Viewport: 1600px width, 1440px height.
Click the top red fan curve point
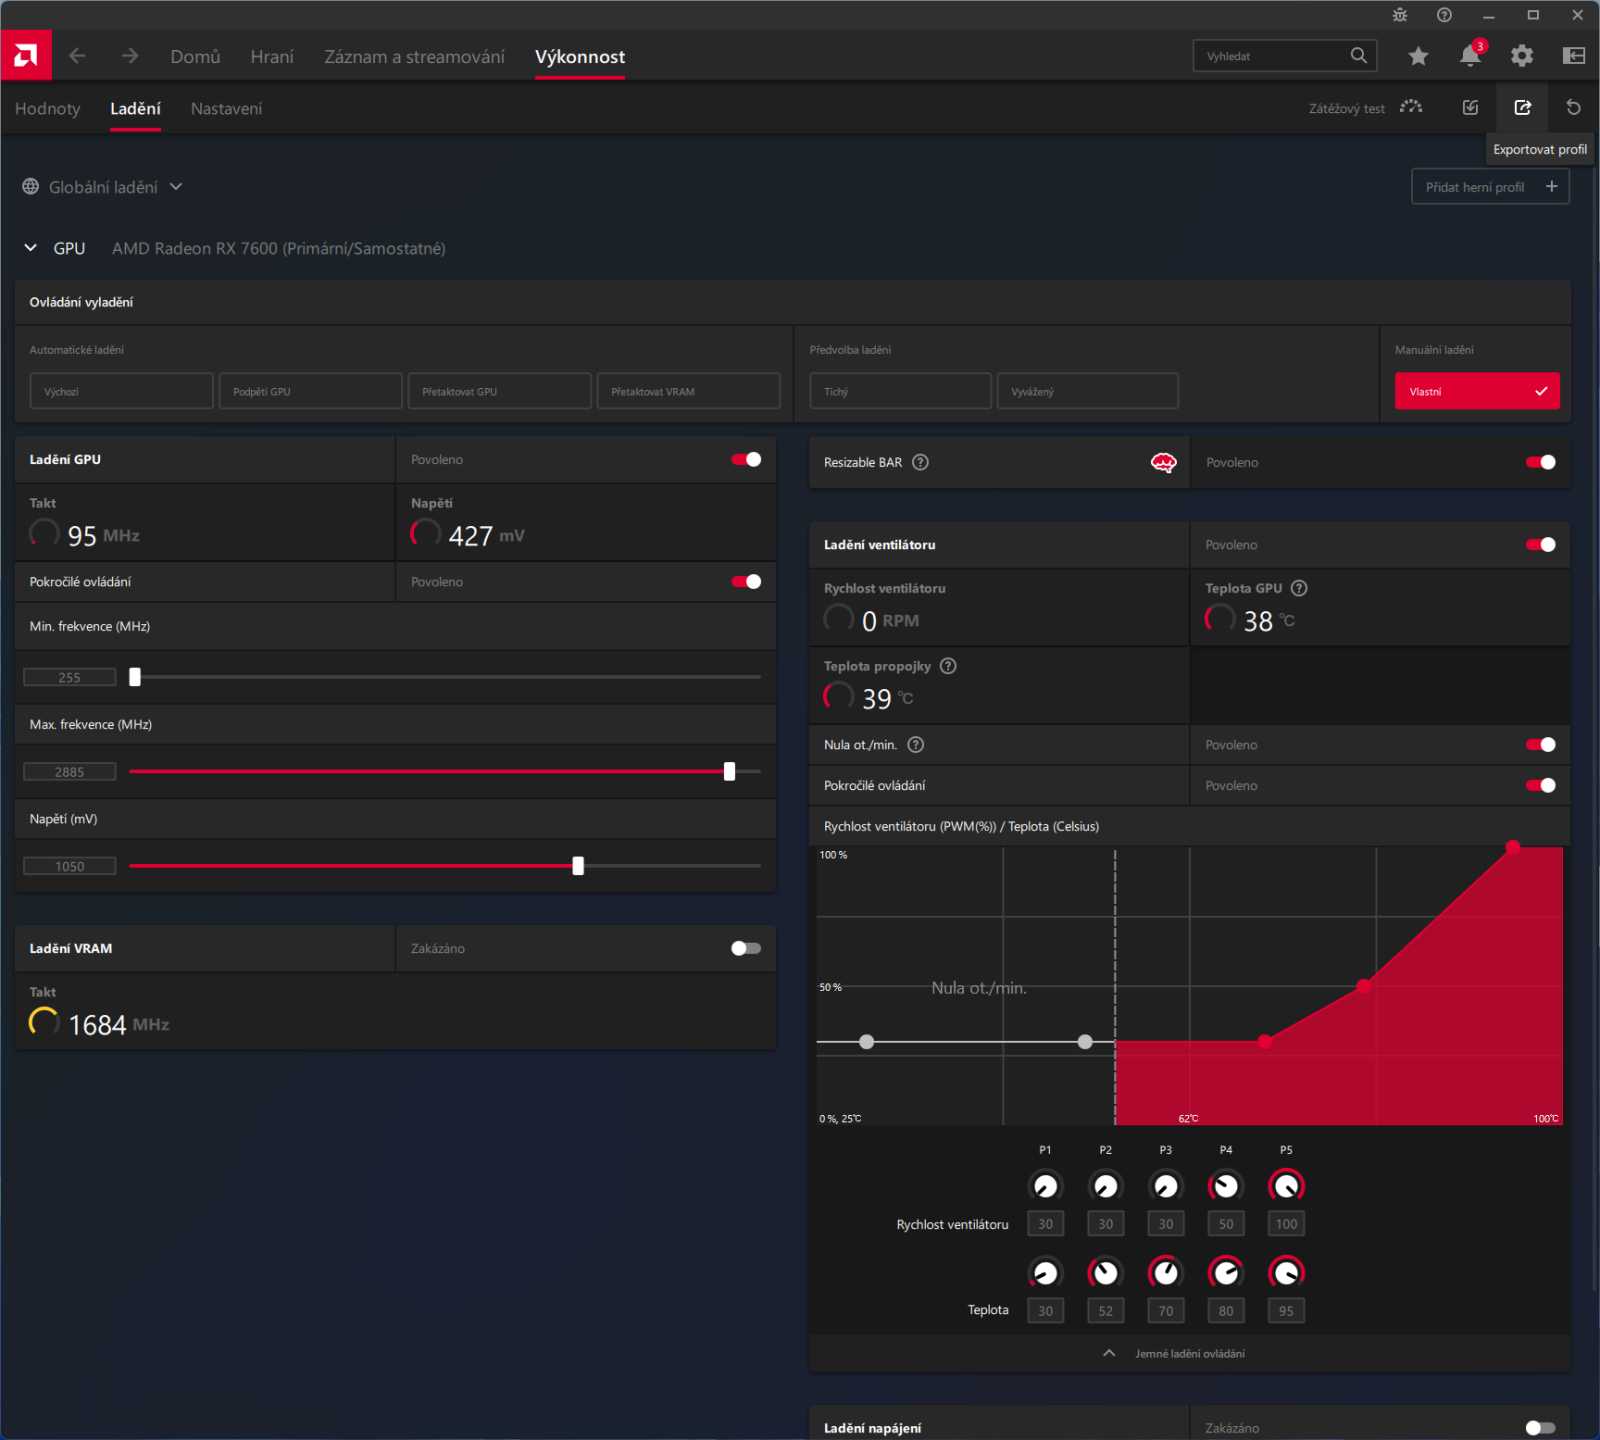1513,847
